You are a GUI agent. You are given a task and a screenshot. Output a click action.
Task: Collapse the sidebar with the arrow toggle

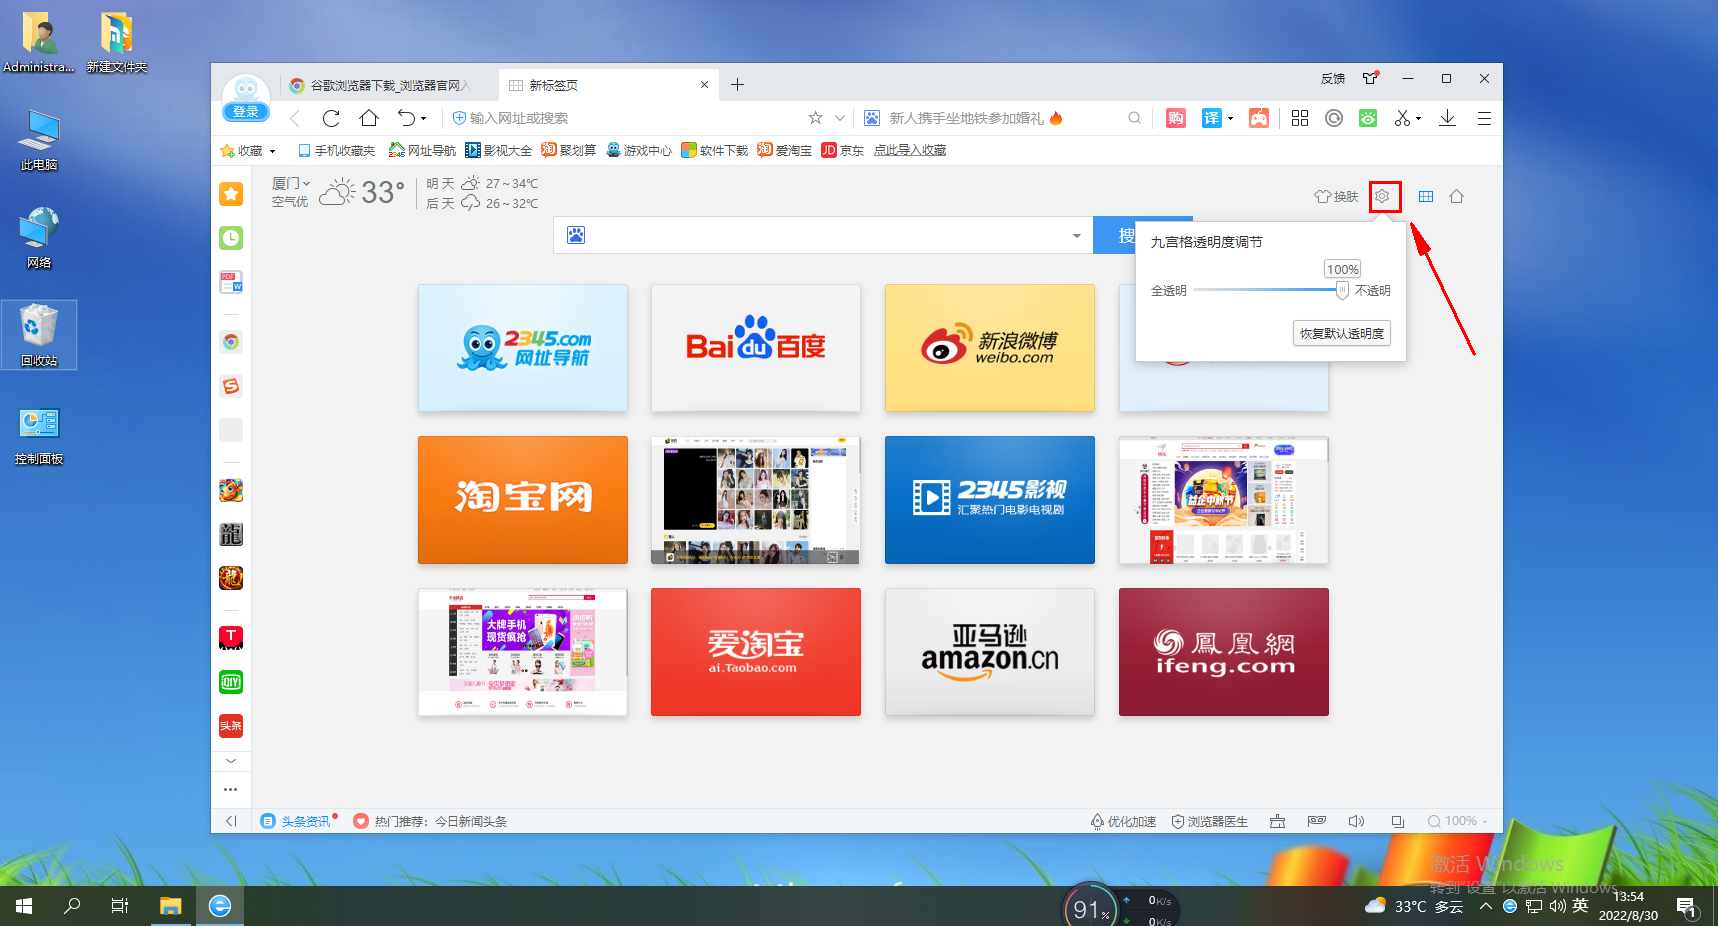click(231, 821)
